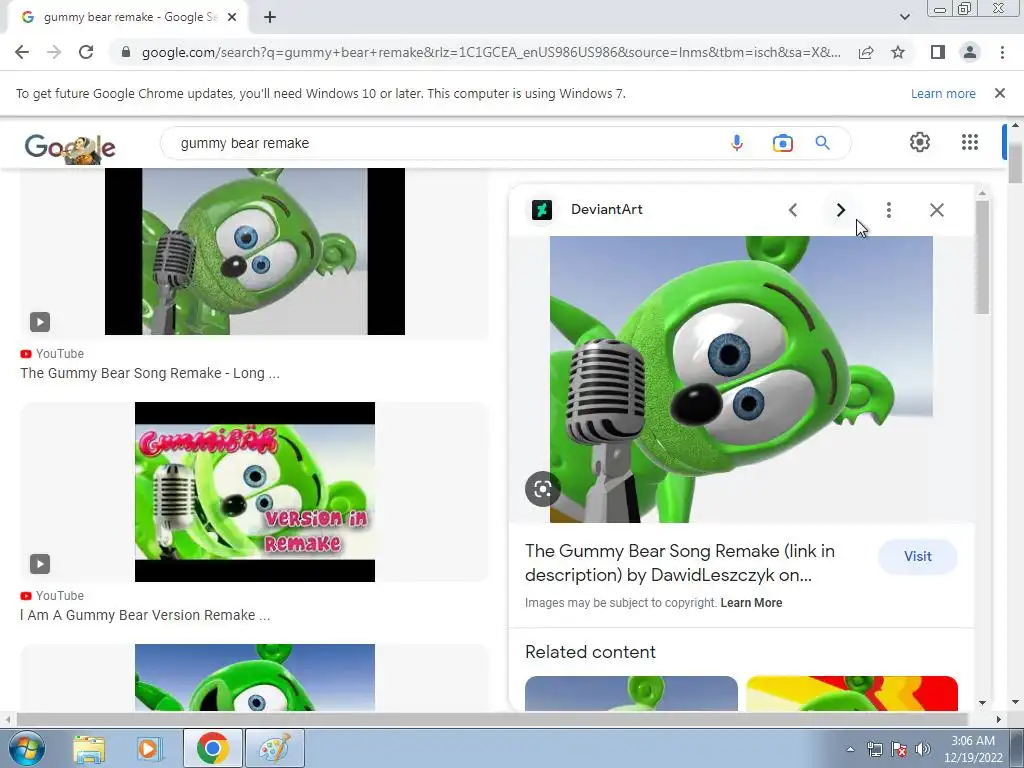Open I Am A Gummy Bear Version Remake link

pyautogui.click(x=145, y=615)
